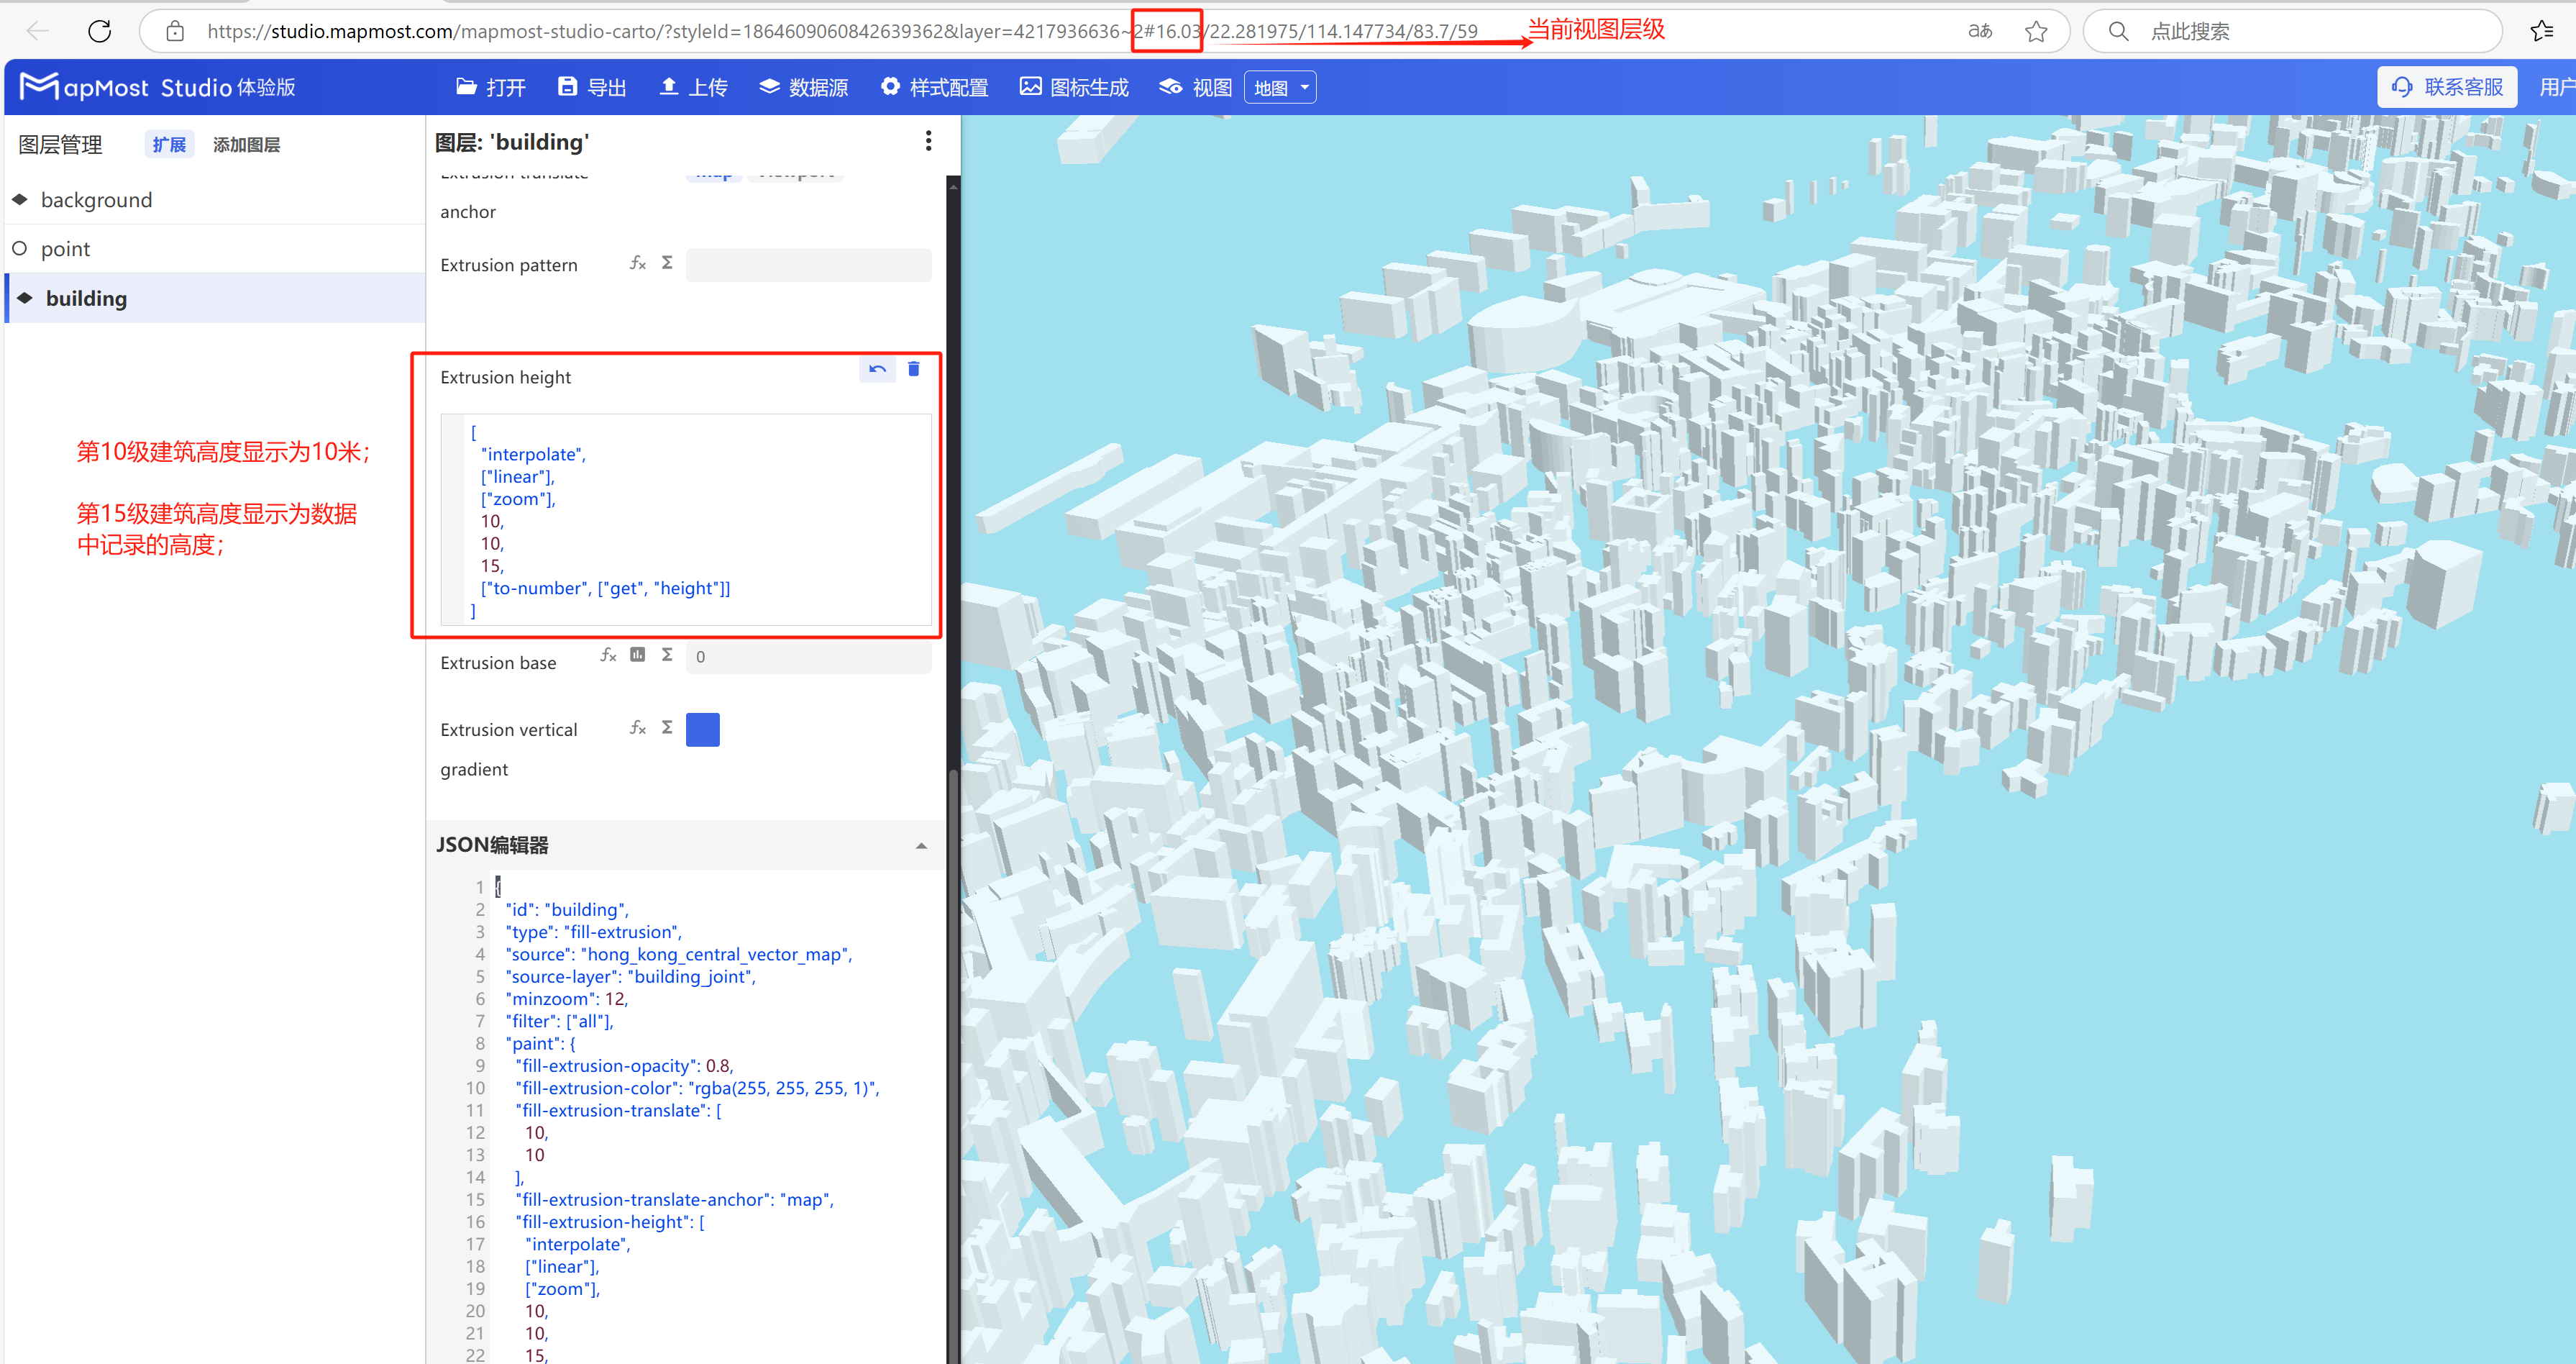Screen dimensions: 2576x1364
Task: Reload the browser page
Action: pos(99,31)
